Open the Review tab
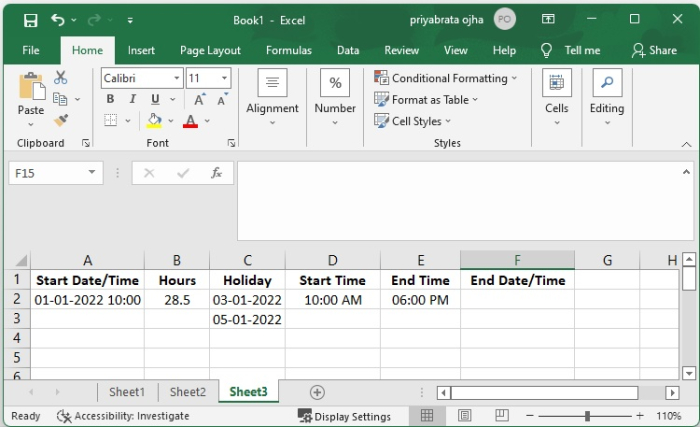Image resolution: width=700 pixels, height=427 pixels. tap(402, 50)
